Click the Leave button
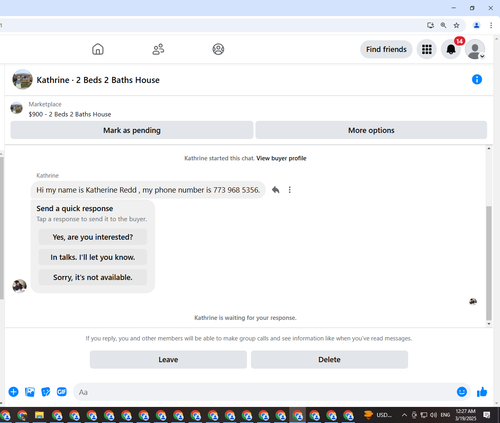The height and width of the screenshot is (423, 500). tap(168, 359)
